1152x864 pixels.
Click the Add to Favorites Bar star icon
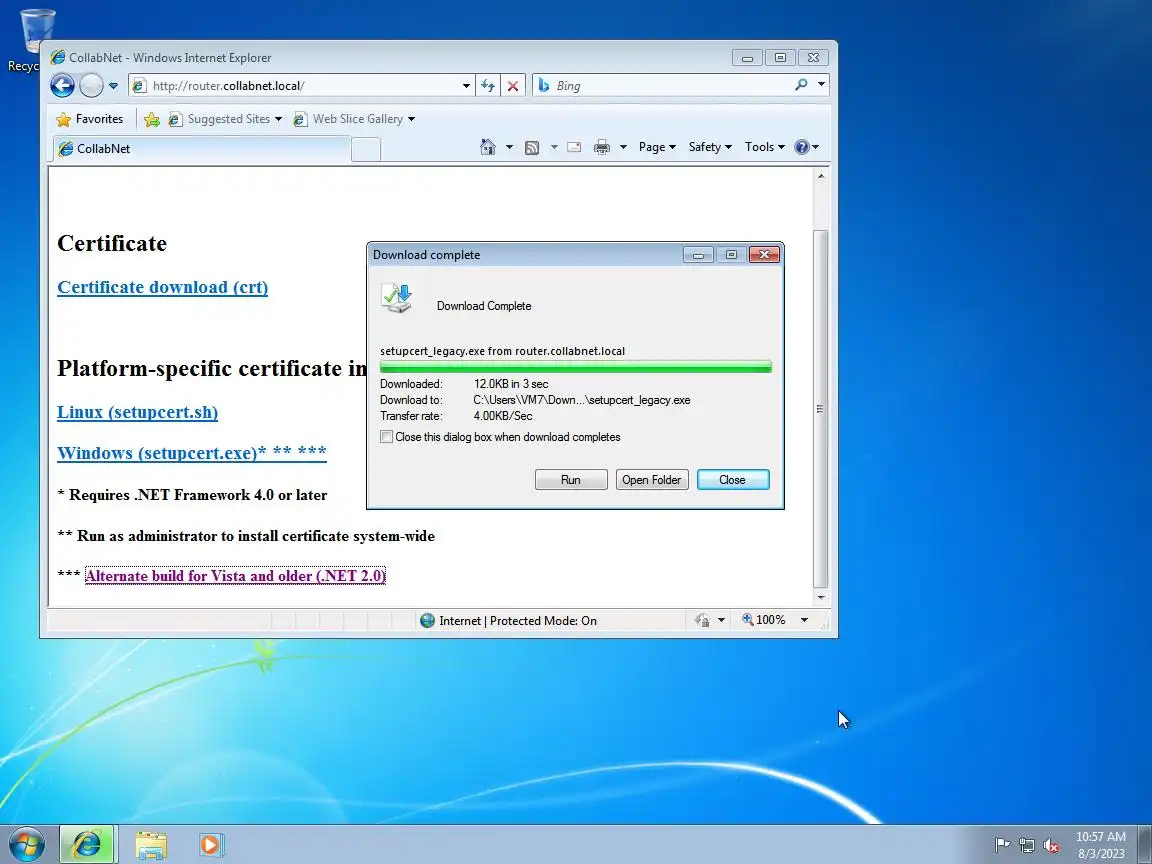tap(152, 119)
